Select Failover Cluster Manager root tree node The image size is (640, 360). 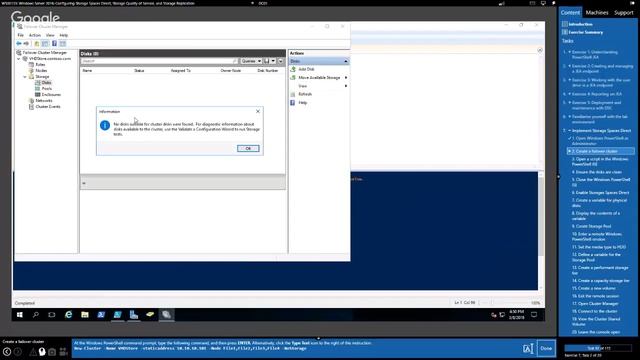pos(44,53)
